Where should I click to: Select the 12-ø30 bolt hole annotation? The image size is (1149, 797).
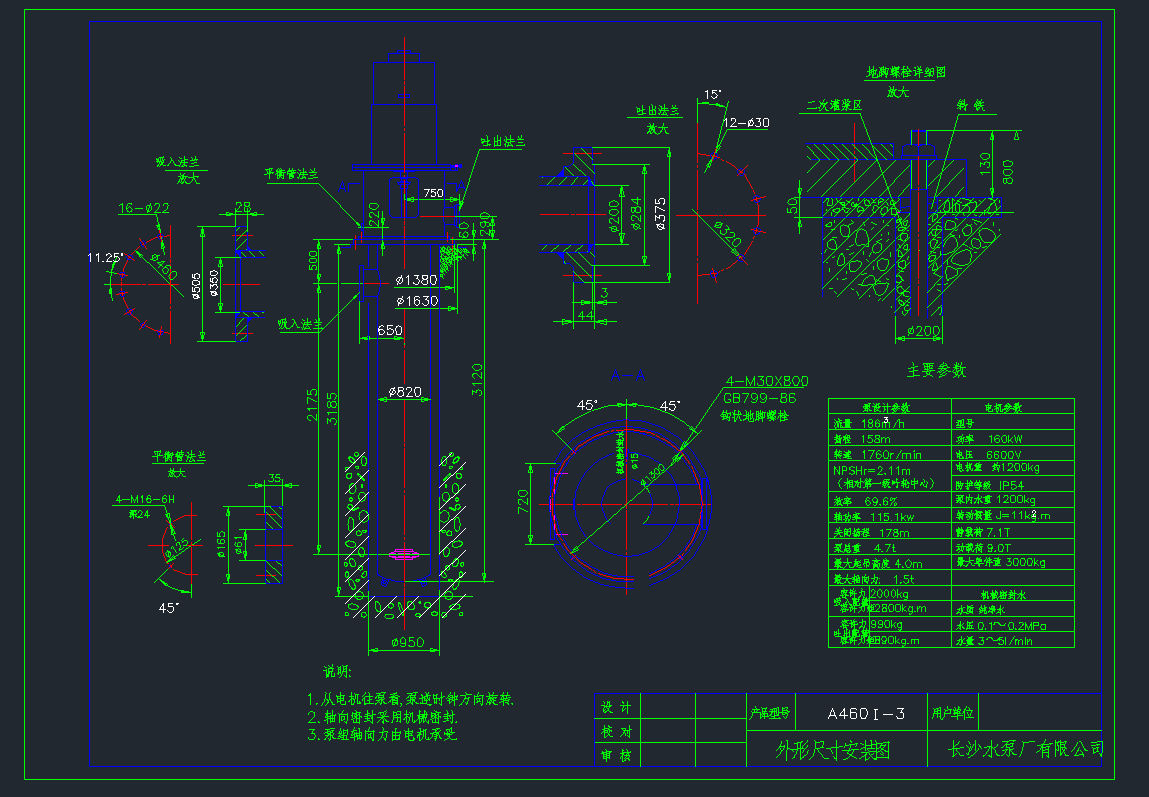[x=746, y=123]
